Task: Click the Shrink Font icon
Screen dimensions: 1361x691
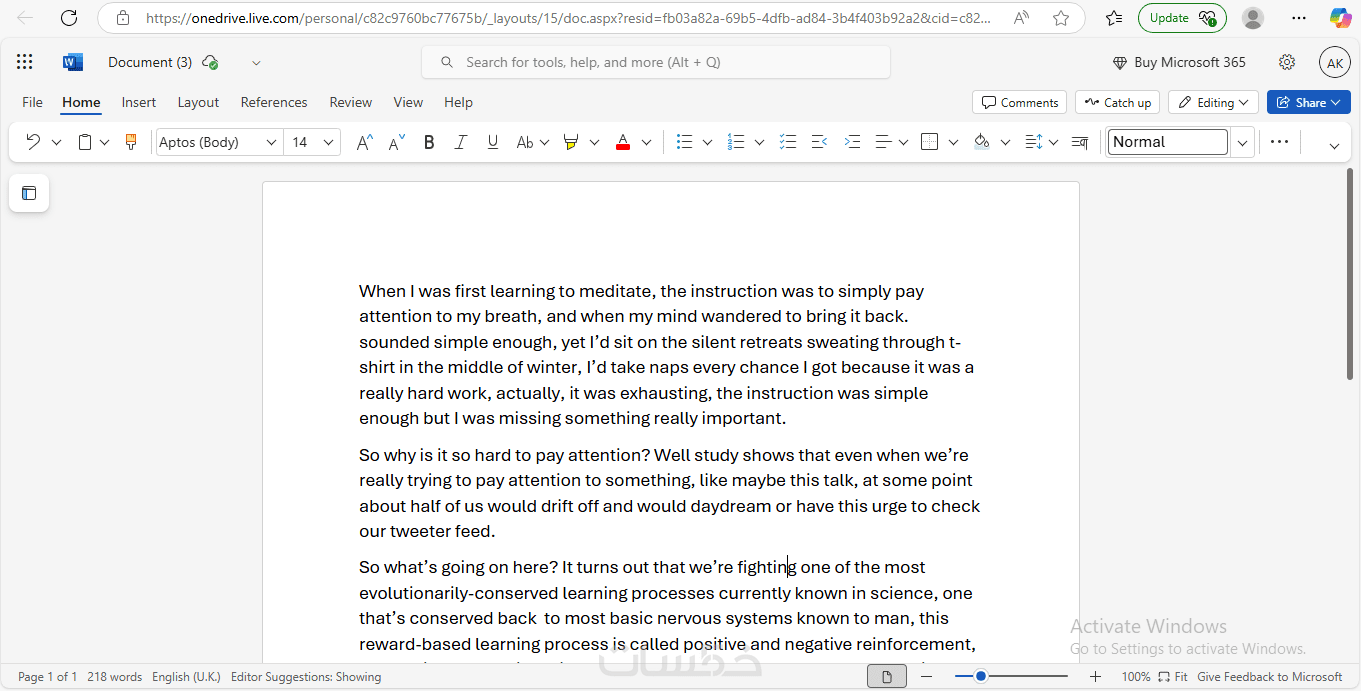Action: coord(397,142)
